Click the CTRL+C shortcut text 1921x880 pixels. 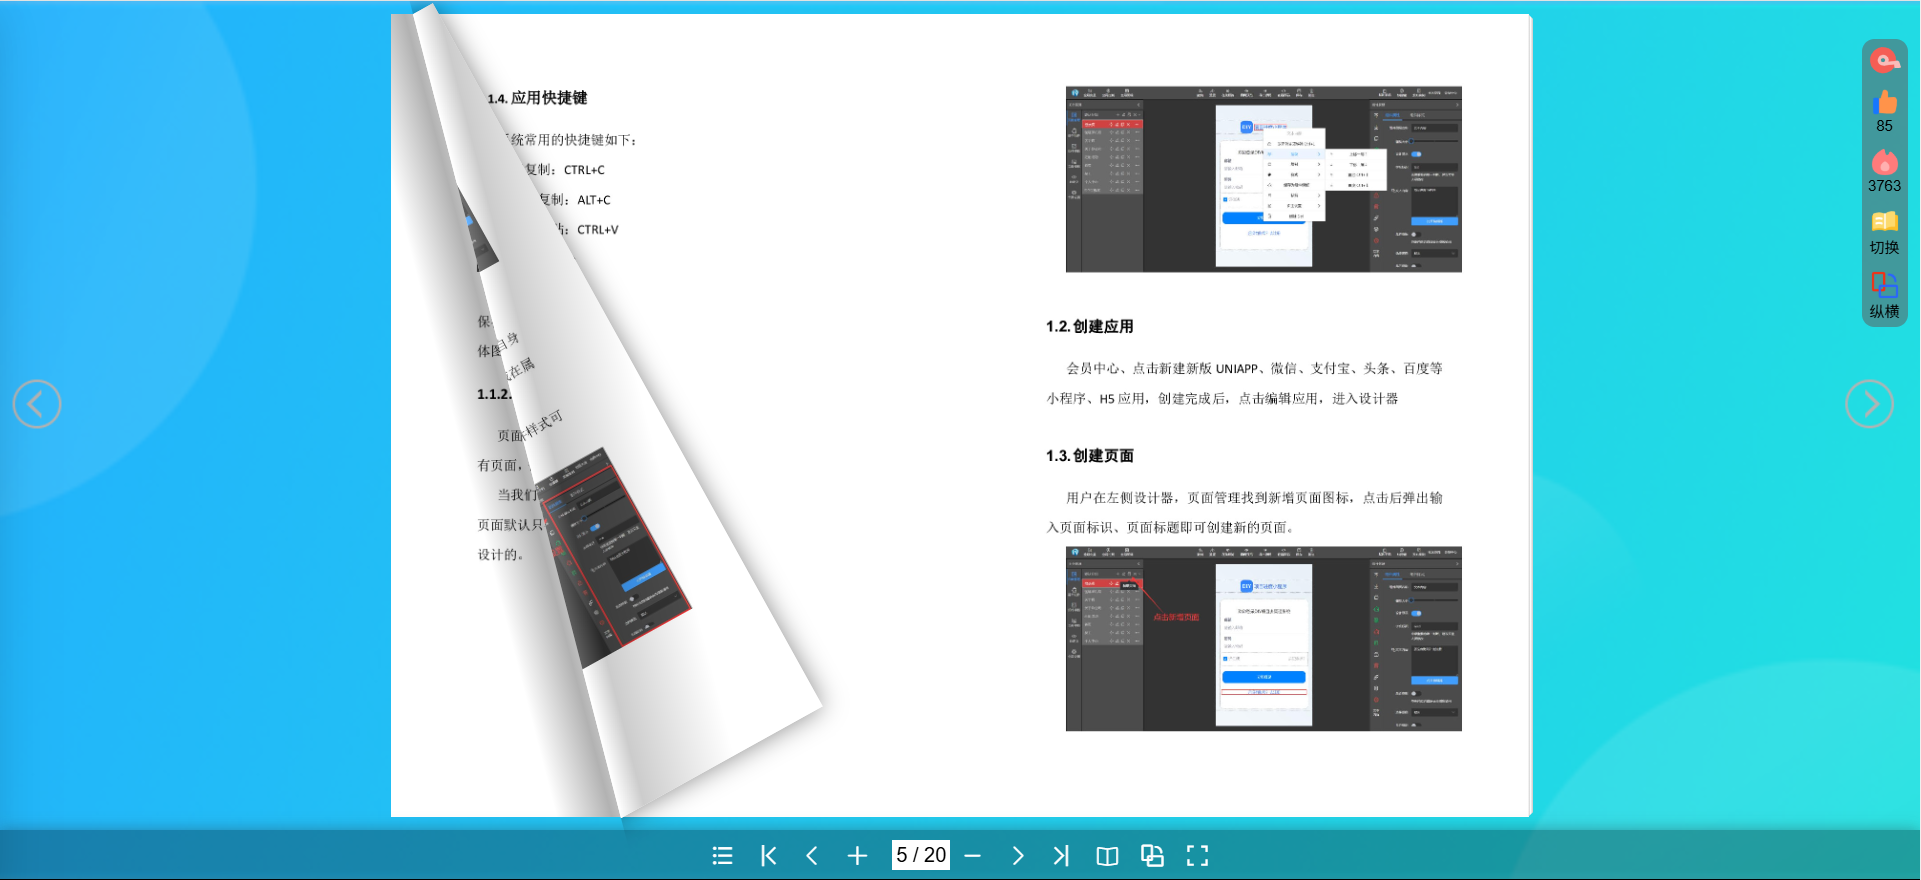(x=584, y=170)
